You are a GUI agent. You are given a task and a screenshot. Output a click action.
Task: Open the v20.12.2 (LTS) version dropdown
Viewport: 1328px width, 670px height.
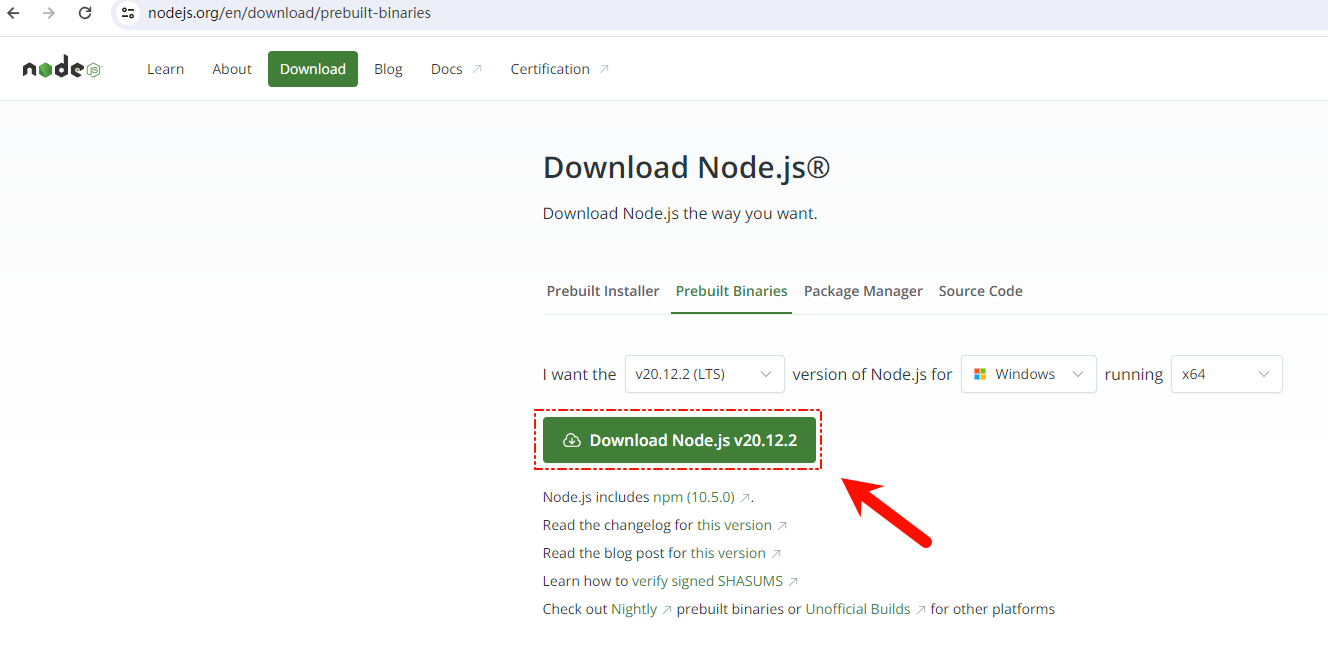coord(705,374)
